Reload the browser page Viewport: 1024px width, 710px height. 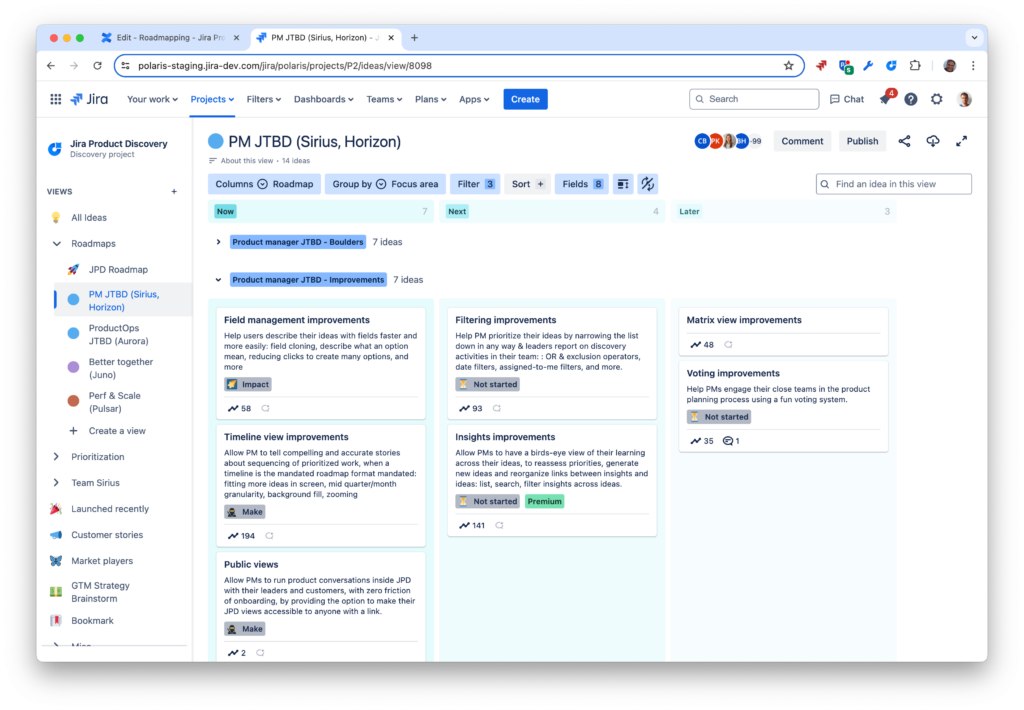[97, 65]
